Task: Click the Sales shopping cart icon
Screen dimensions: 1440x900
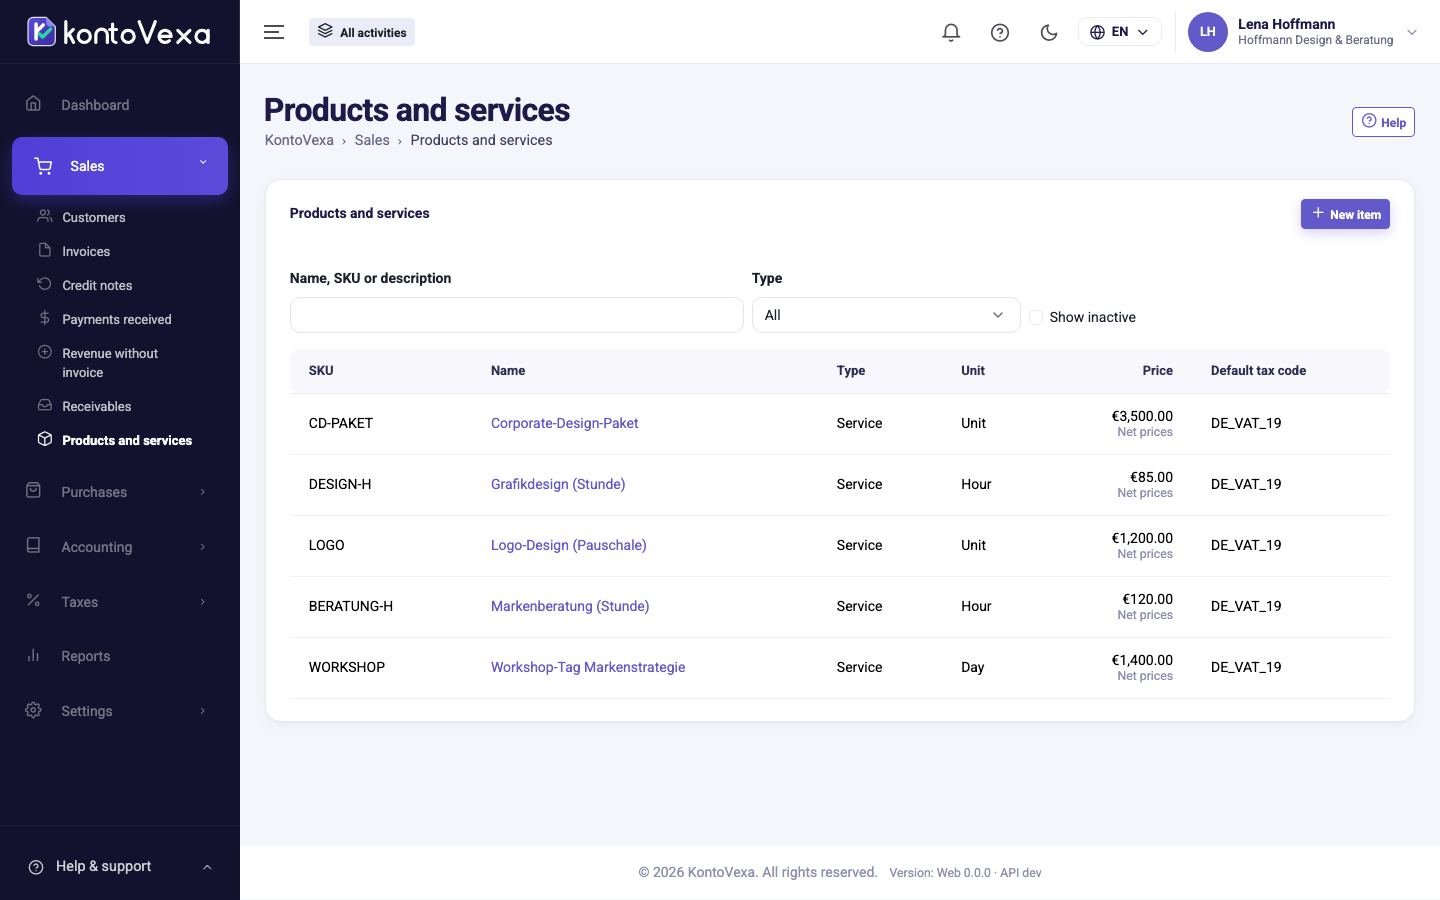Action: pyautogui.click(x=43, y=166)
